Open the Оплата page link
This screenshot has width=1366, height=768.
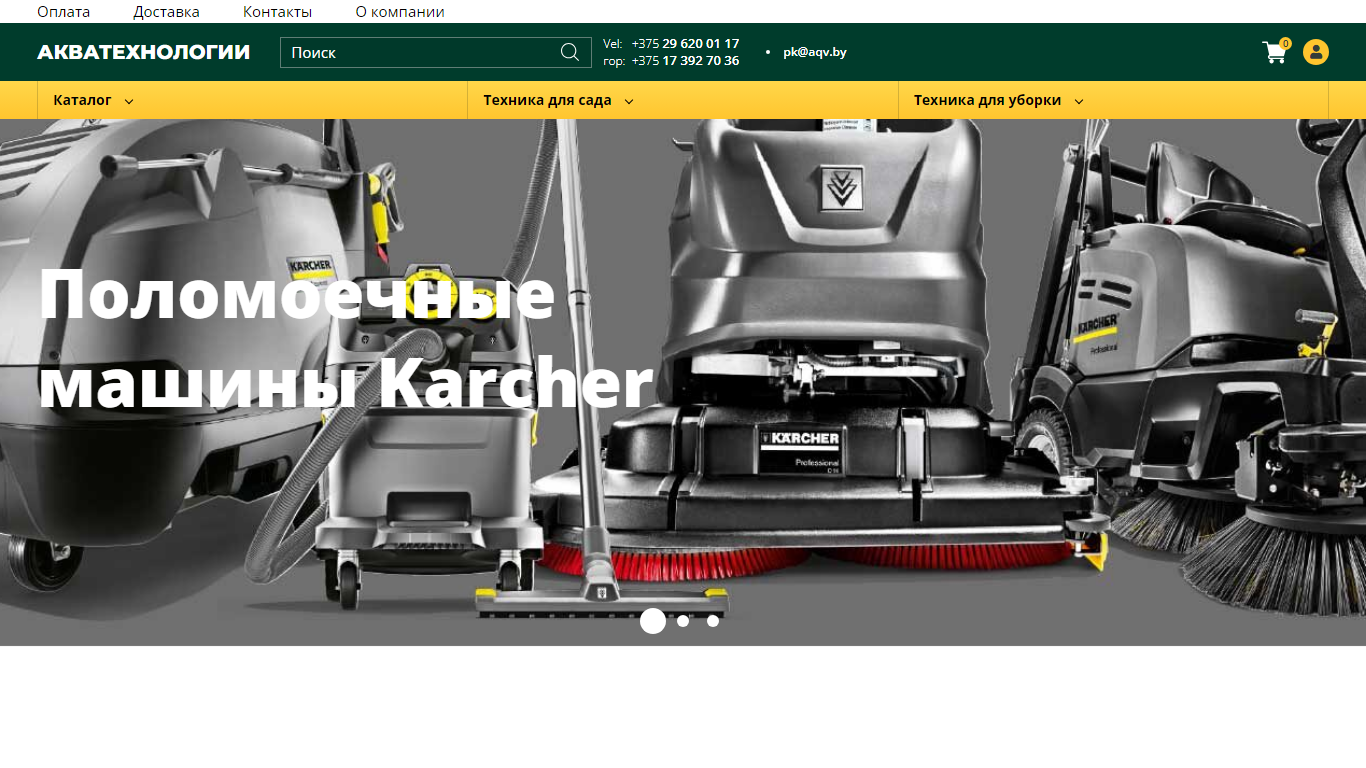pos(64,12)
